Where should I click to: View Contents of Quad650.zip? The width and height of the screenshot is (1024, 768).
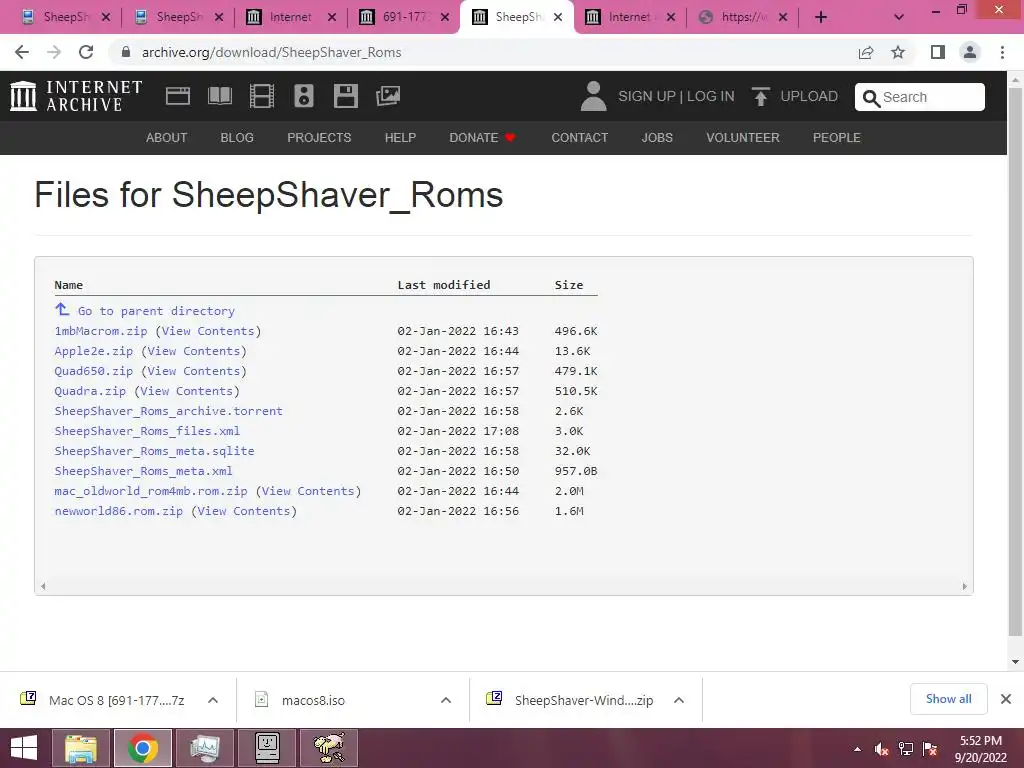tap(193, 371)
